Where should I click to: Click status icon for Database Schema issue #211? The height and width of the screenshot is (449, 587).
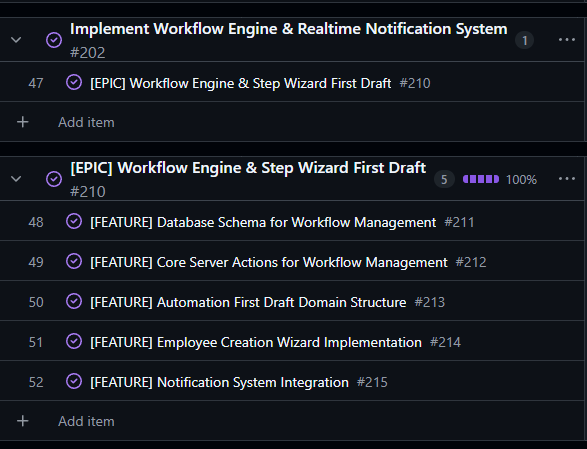(74, 221)
